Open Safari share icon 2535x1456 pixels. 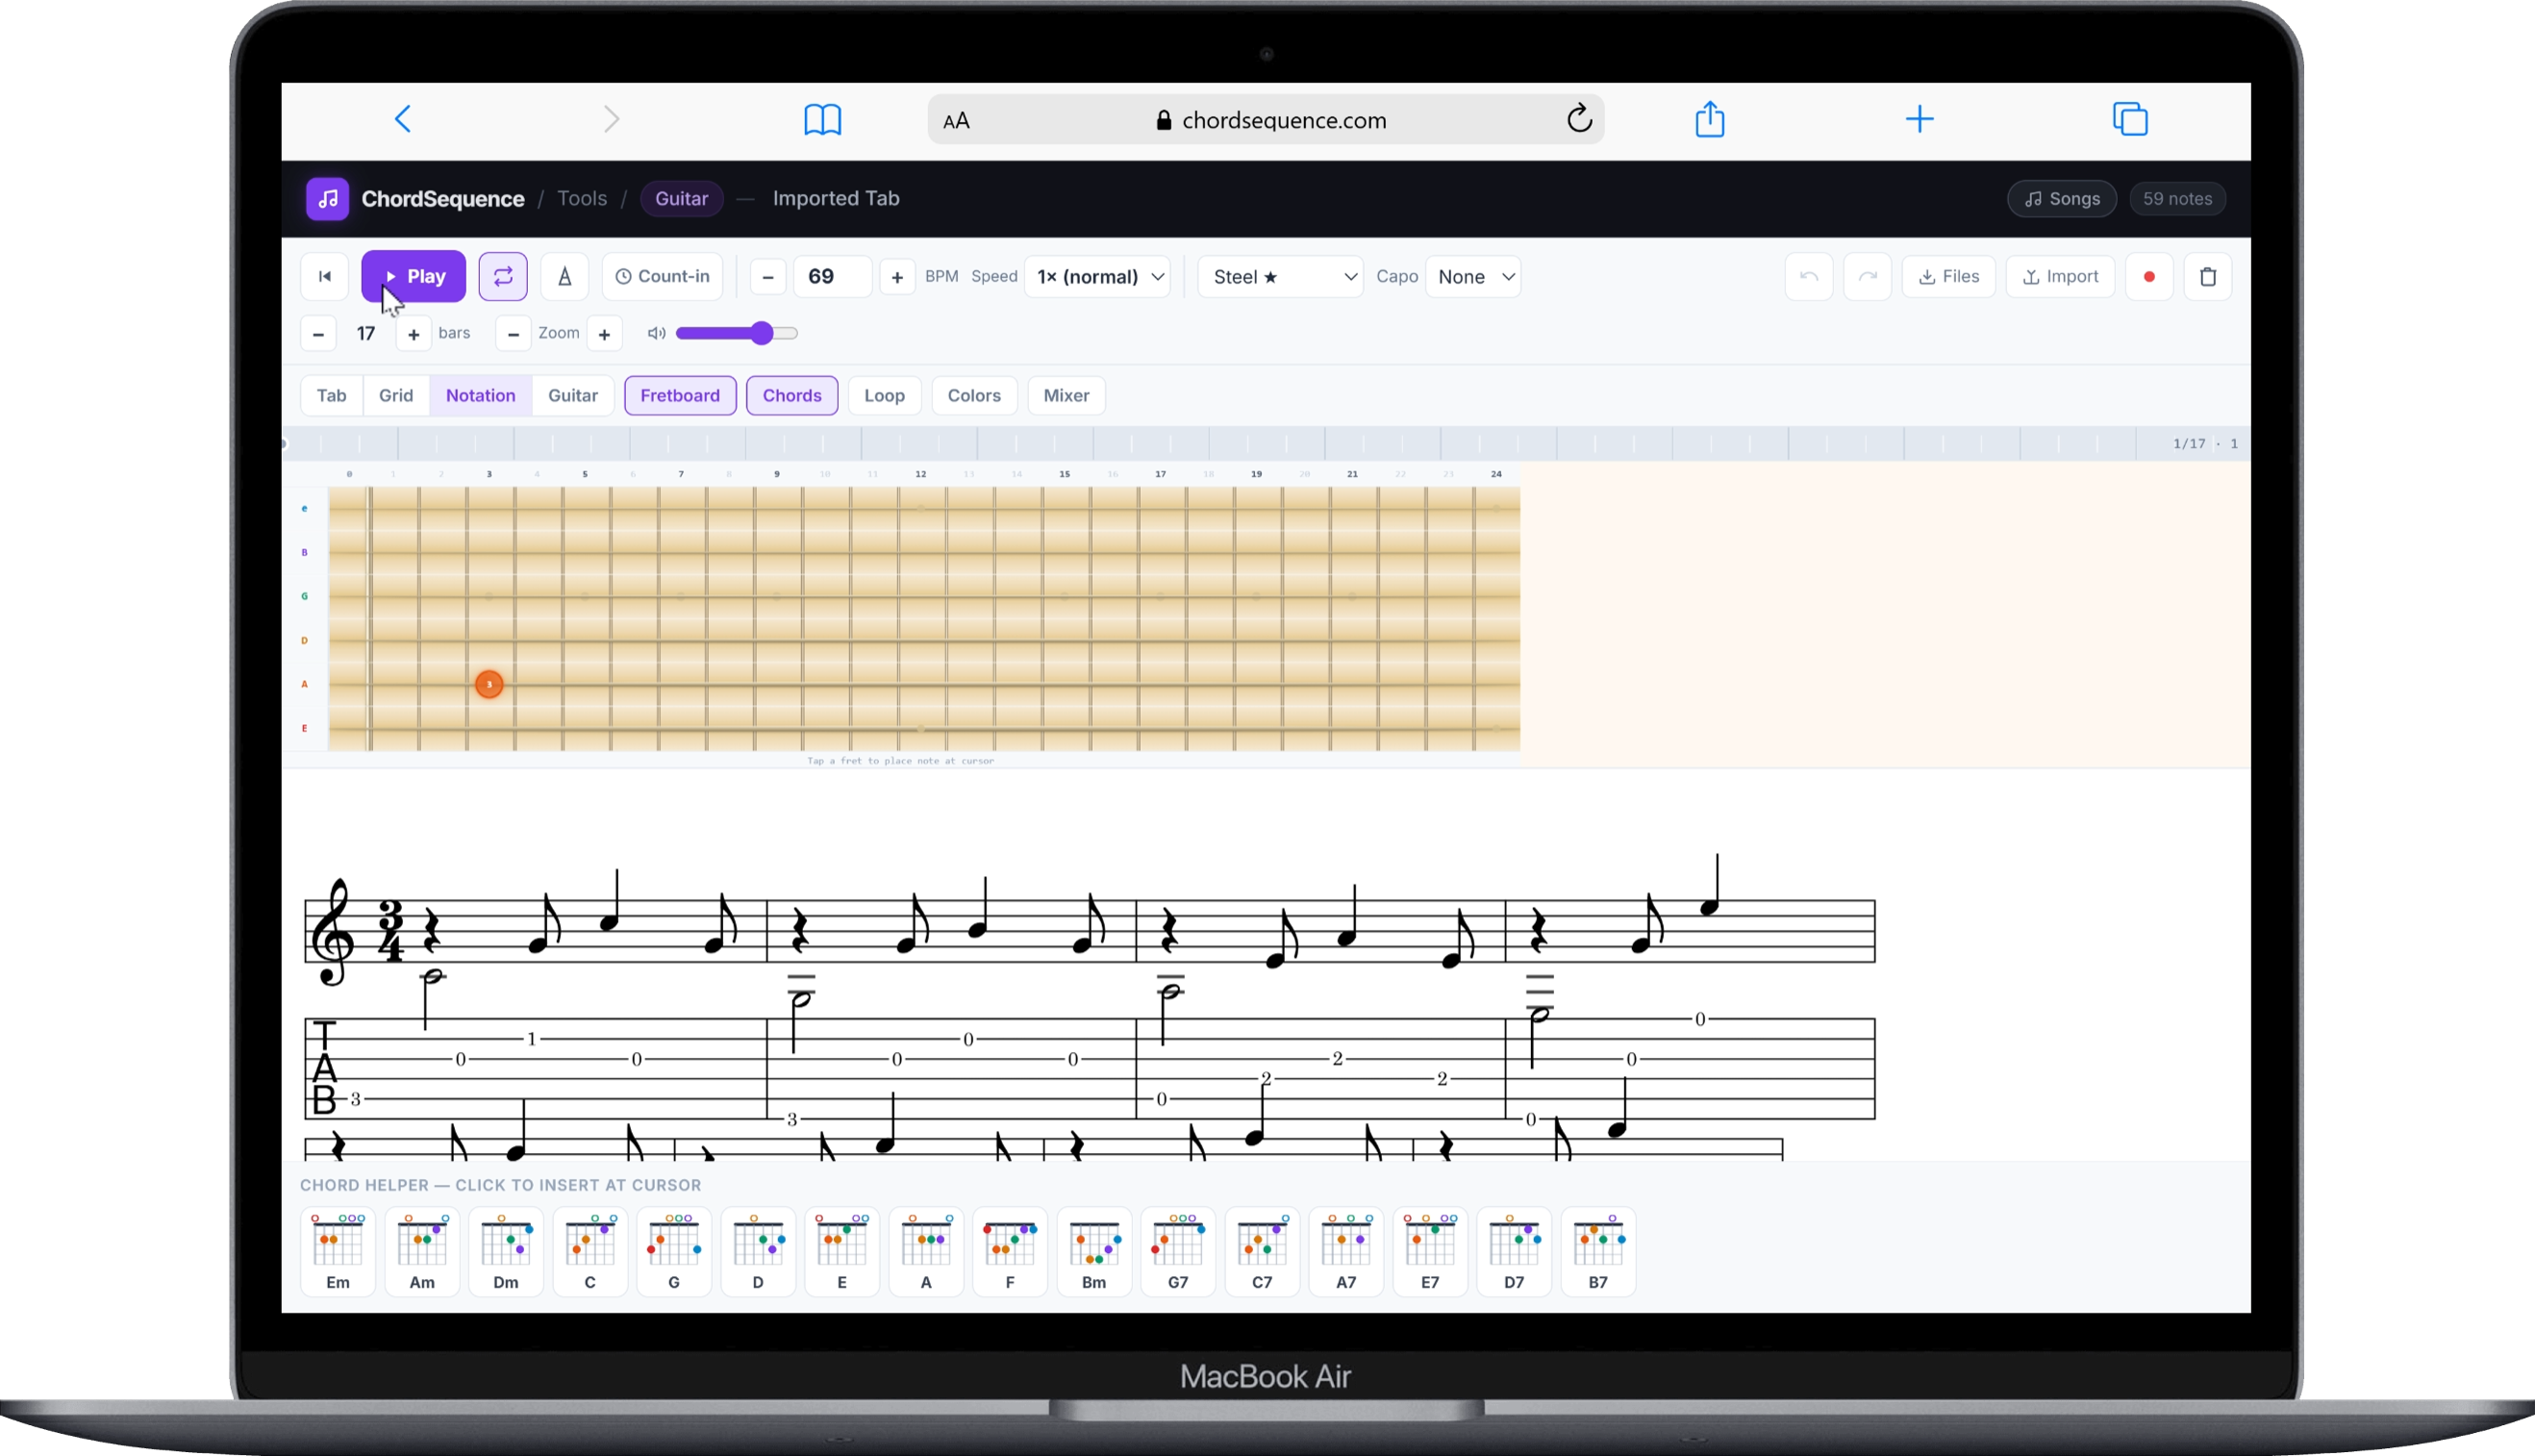click(x=1710, y=119)
